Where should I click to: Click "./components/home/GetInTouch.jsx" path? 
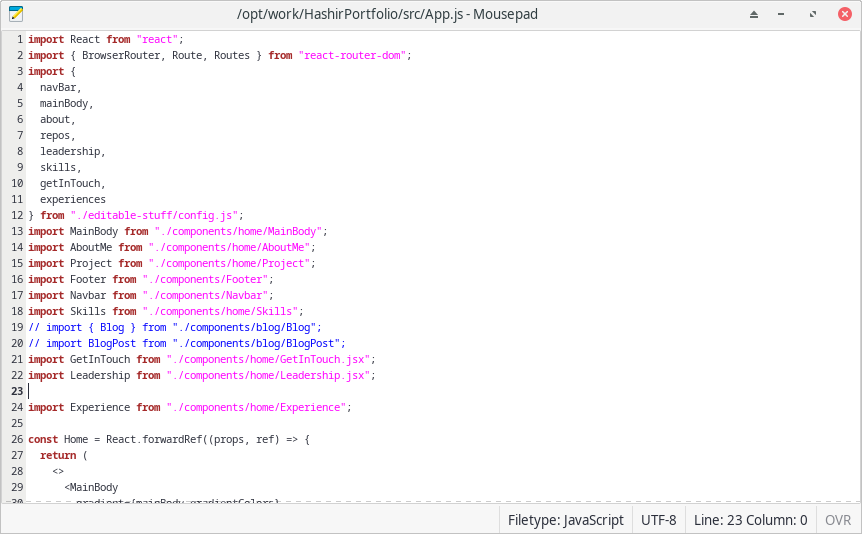point(268,359)
